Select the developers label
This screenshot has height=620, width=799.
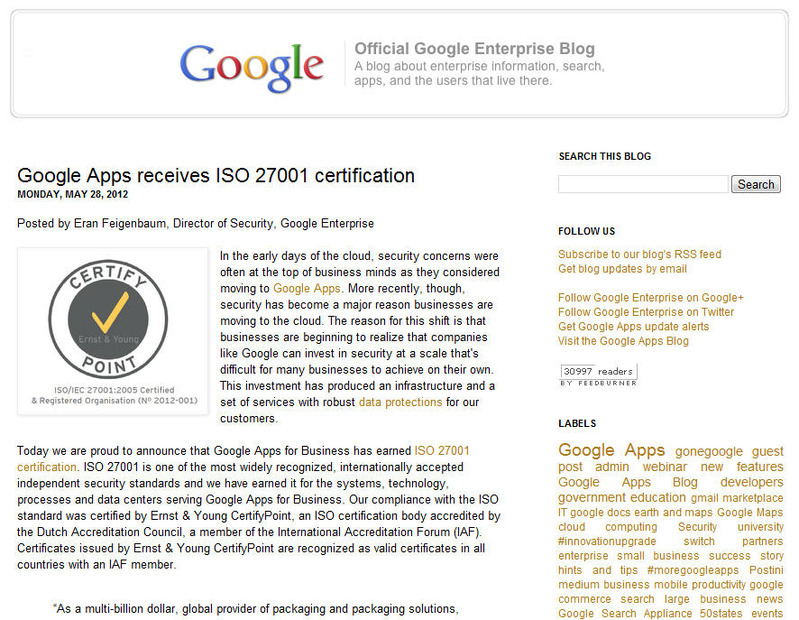[x=752, y=482]
